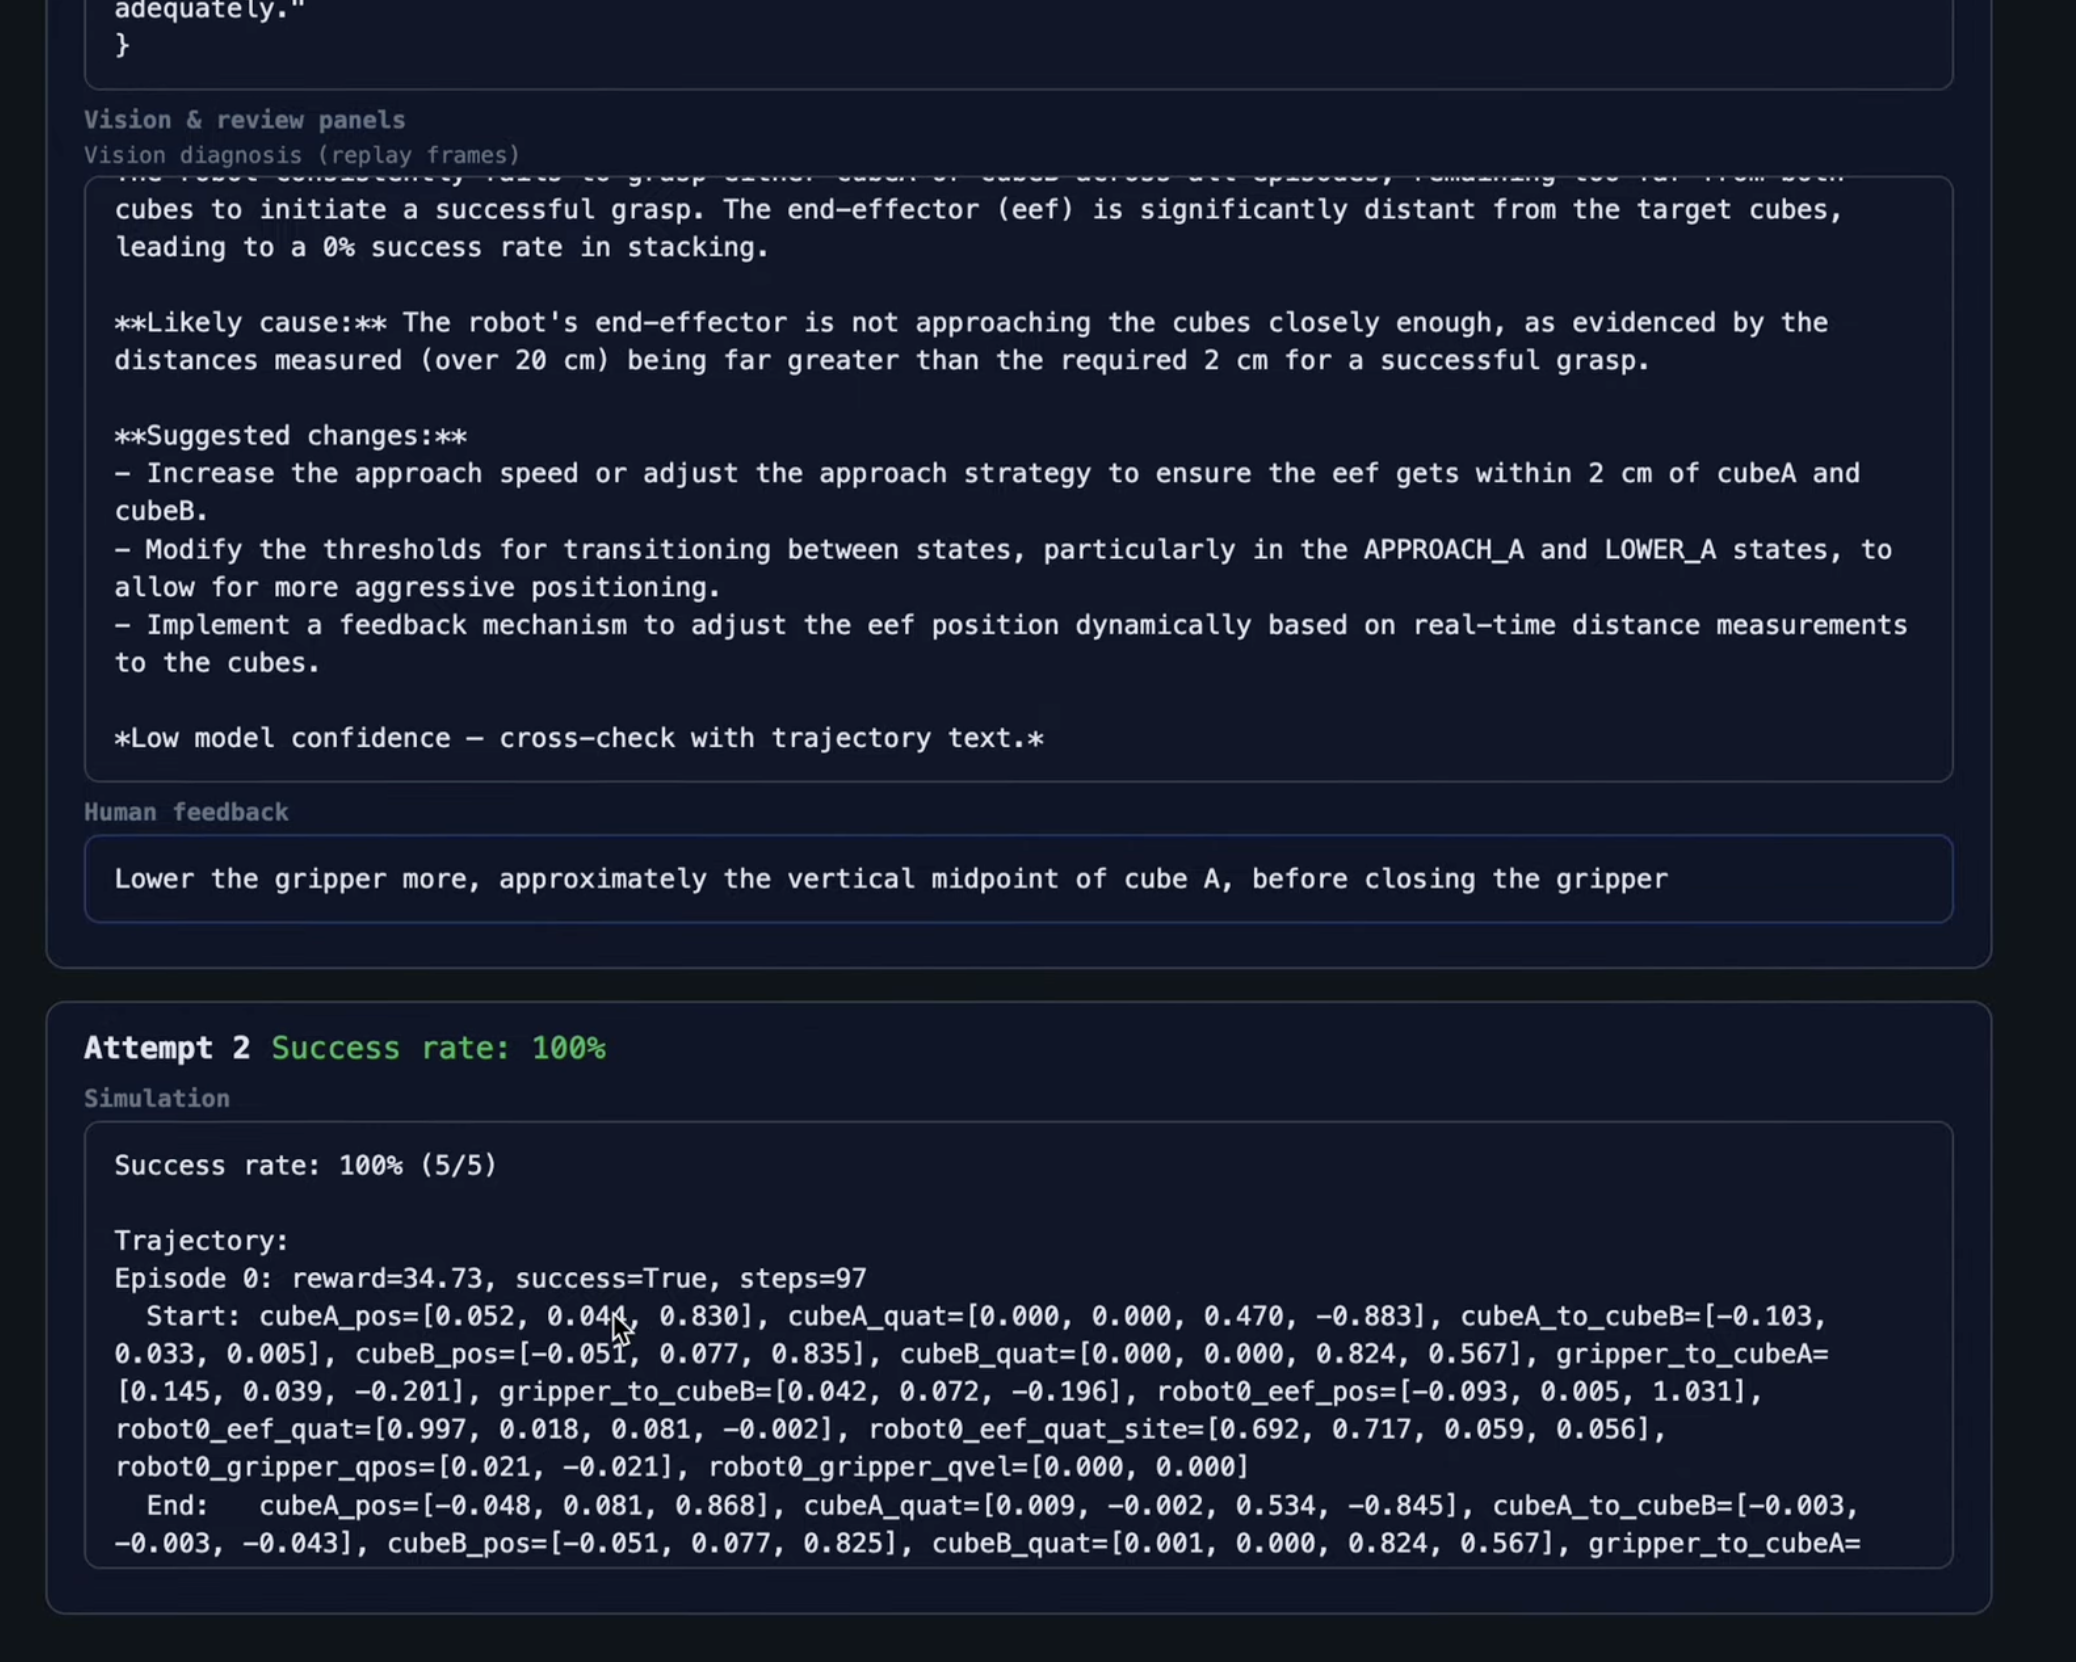Click the '**Likely cause:**' text

tap(250, 323)
